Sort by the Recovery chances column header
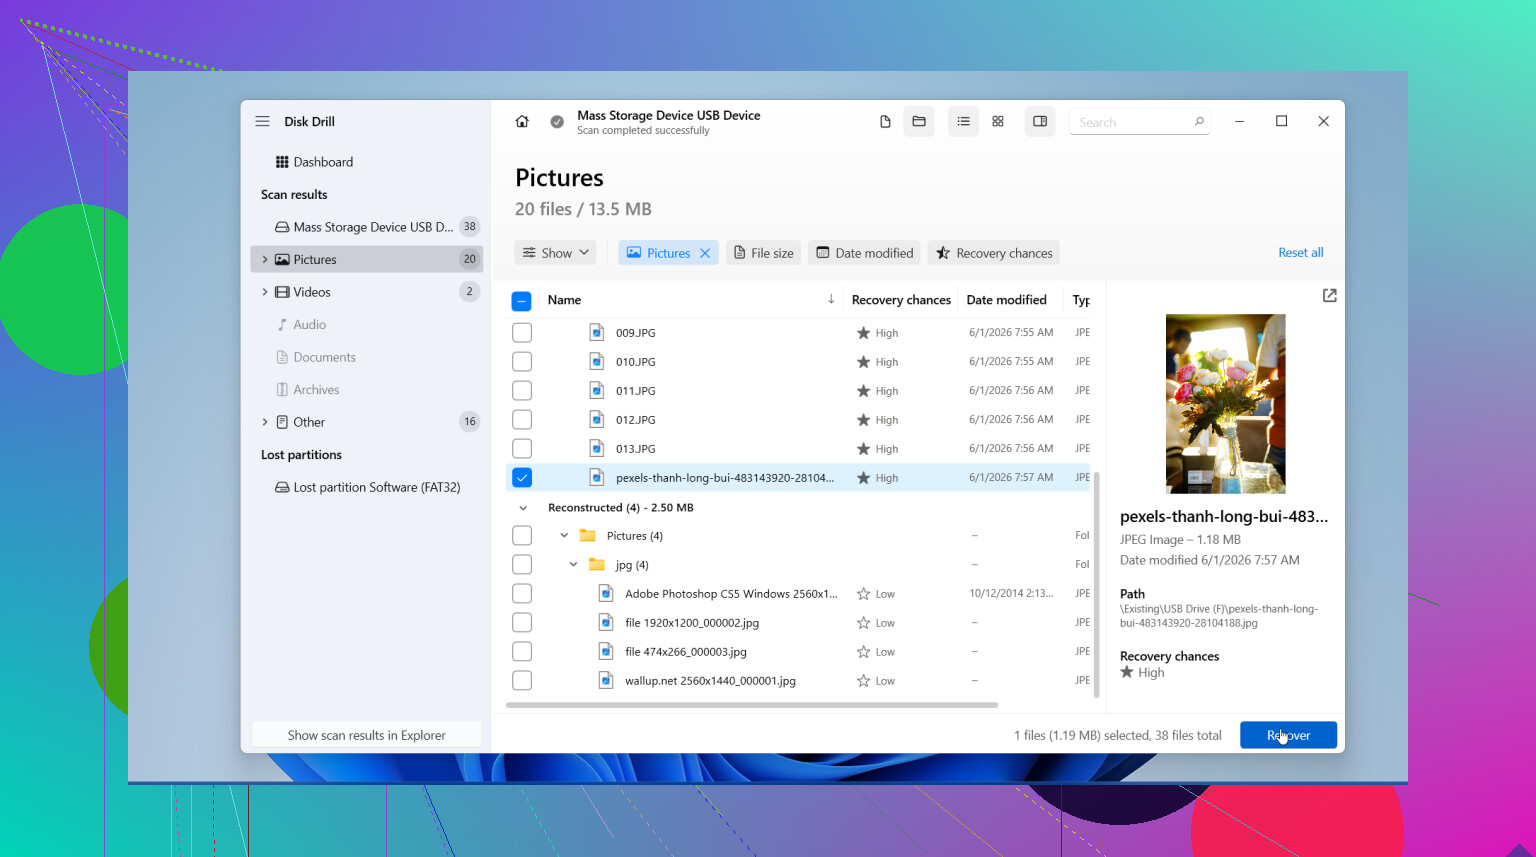 click(x=901, y=300)
